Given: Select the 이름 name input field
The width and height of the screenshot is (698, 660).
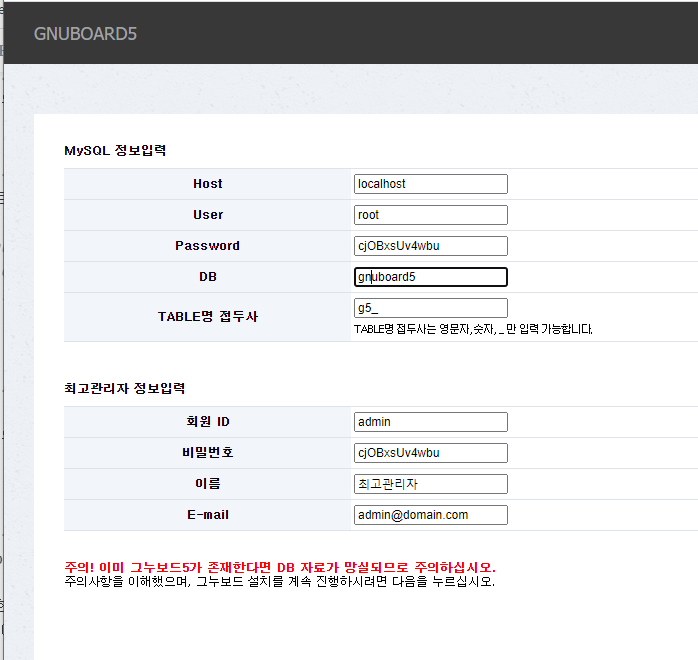Looking at the screenshot, I should [x=430, y=484].
